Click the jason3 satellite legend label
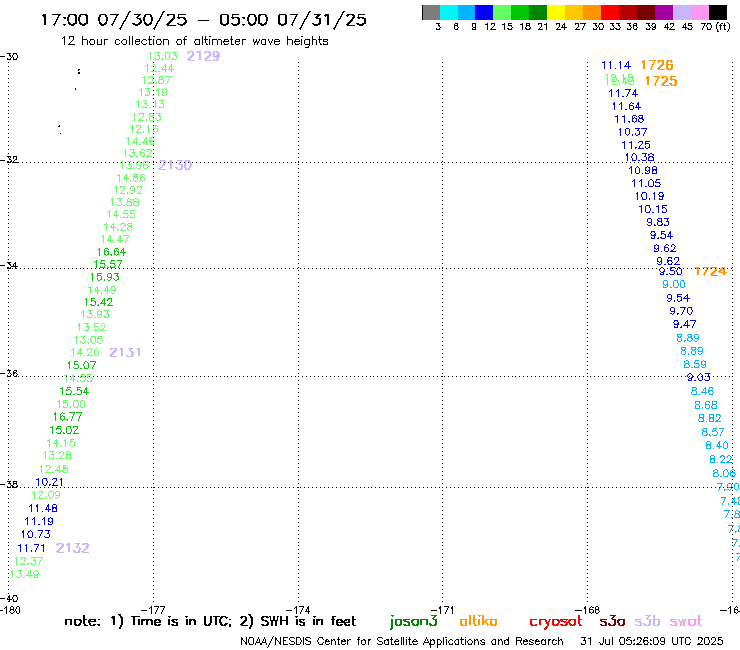Screen dimensions: 740x650 click(x=414, y=621)
